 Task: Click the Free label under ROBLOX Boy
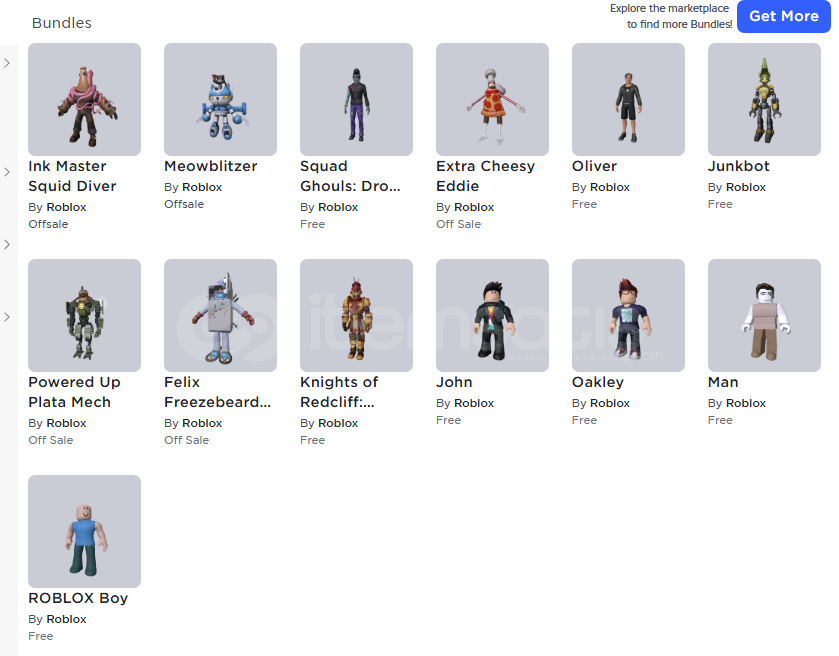[x=41, y=636]
